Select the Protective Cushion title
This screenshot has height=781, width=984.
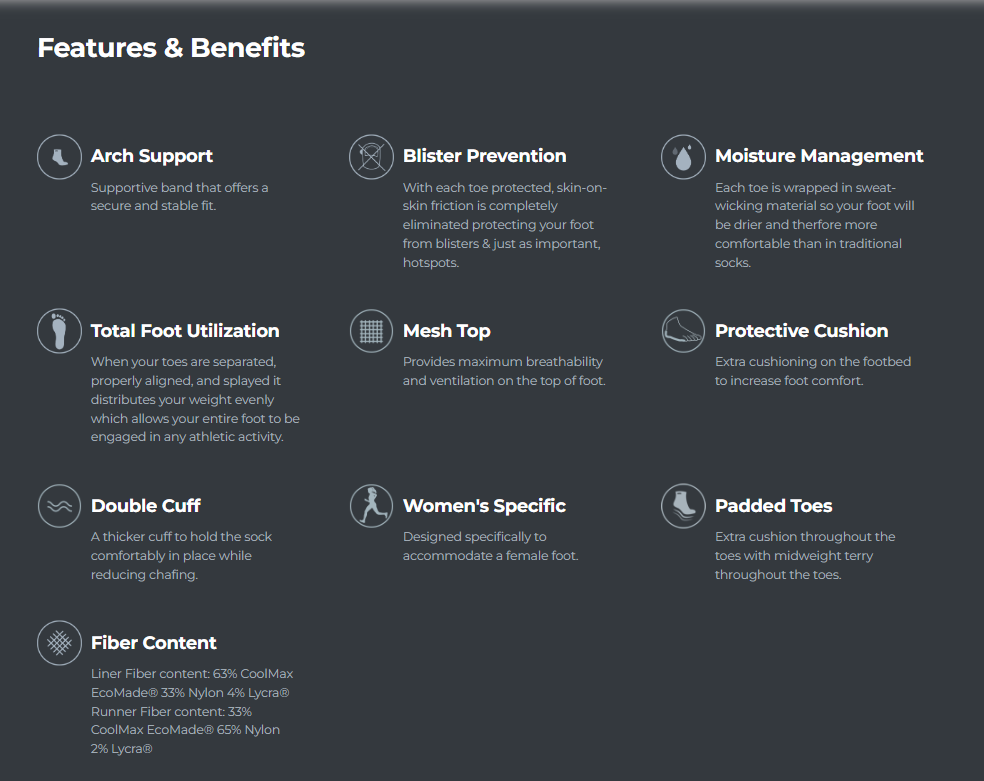pyautogui.click(x=801, y=331)
